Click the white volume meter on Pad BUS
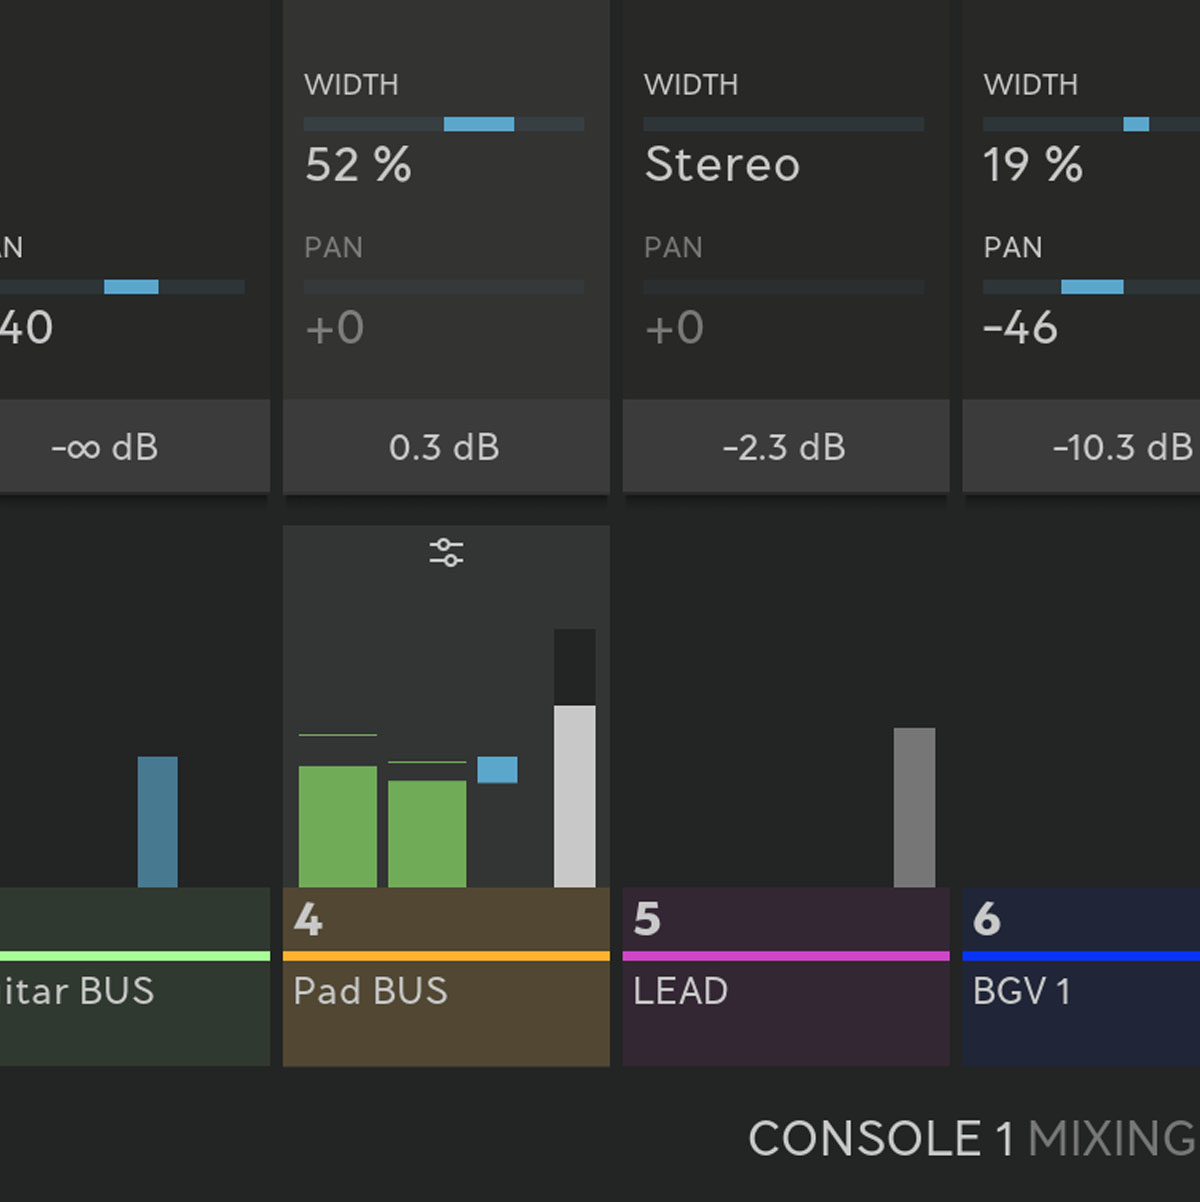The image size is (1200, 1202). click(575, 795)
